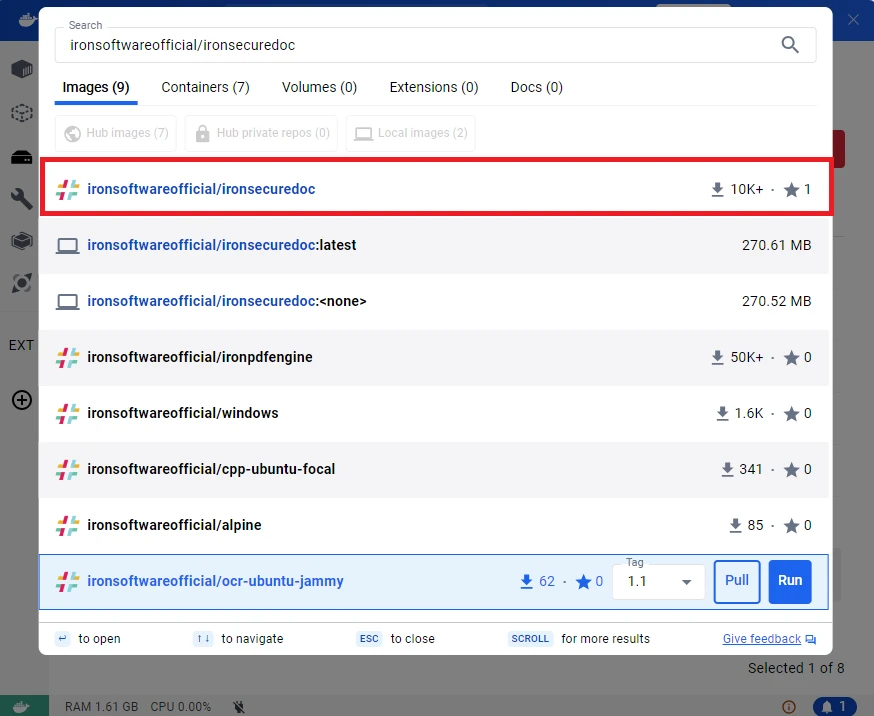The width and height of the screenshot is (874, 716).
Task: Open the Containers view in left sidebar
Action: [x=21, y=69]
